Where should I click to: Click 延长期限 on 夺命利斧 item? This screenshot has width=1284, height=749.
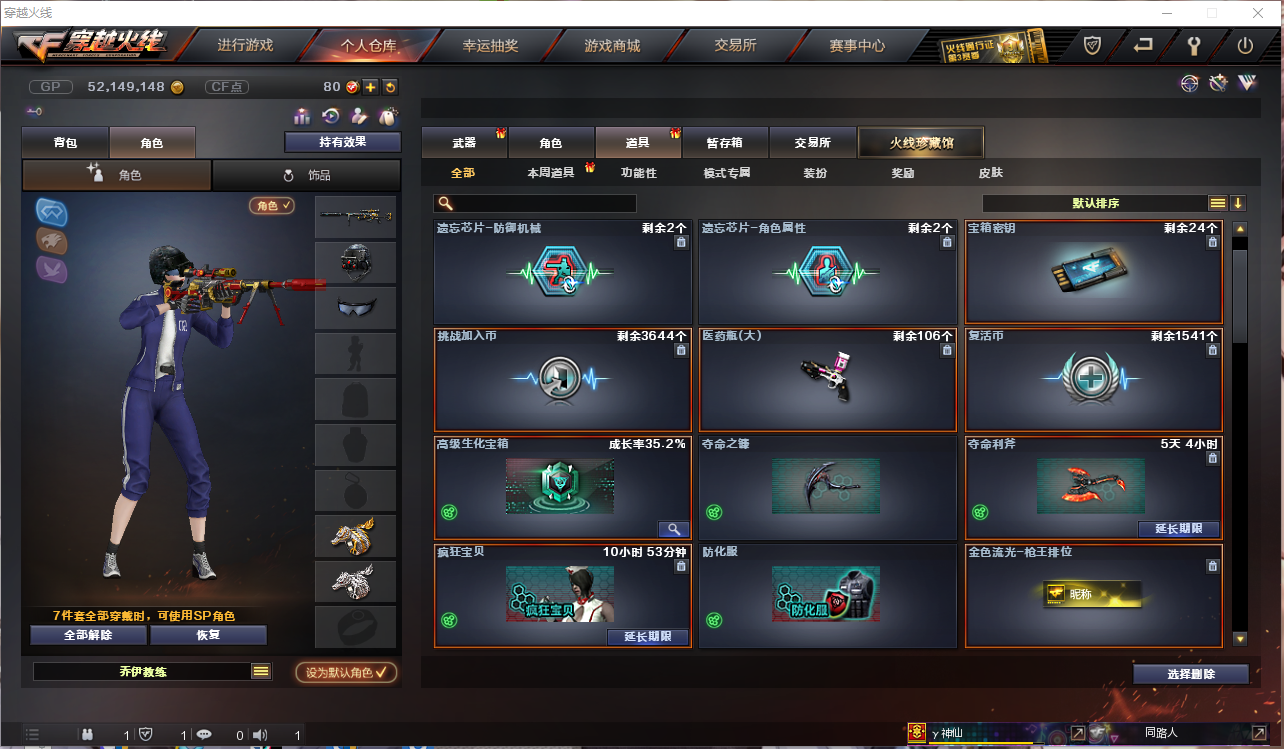(1178, 529)
